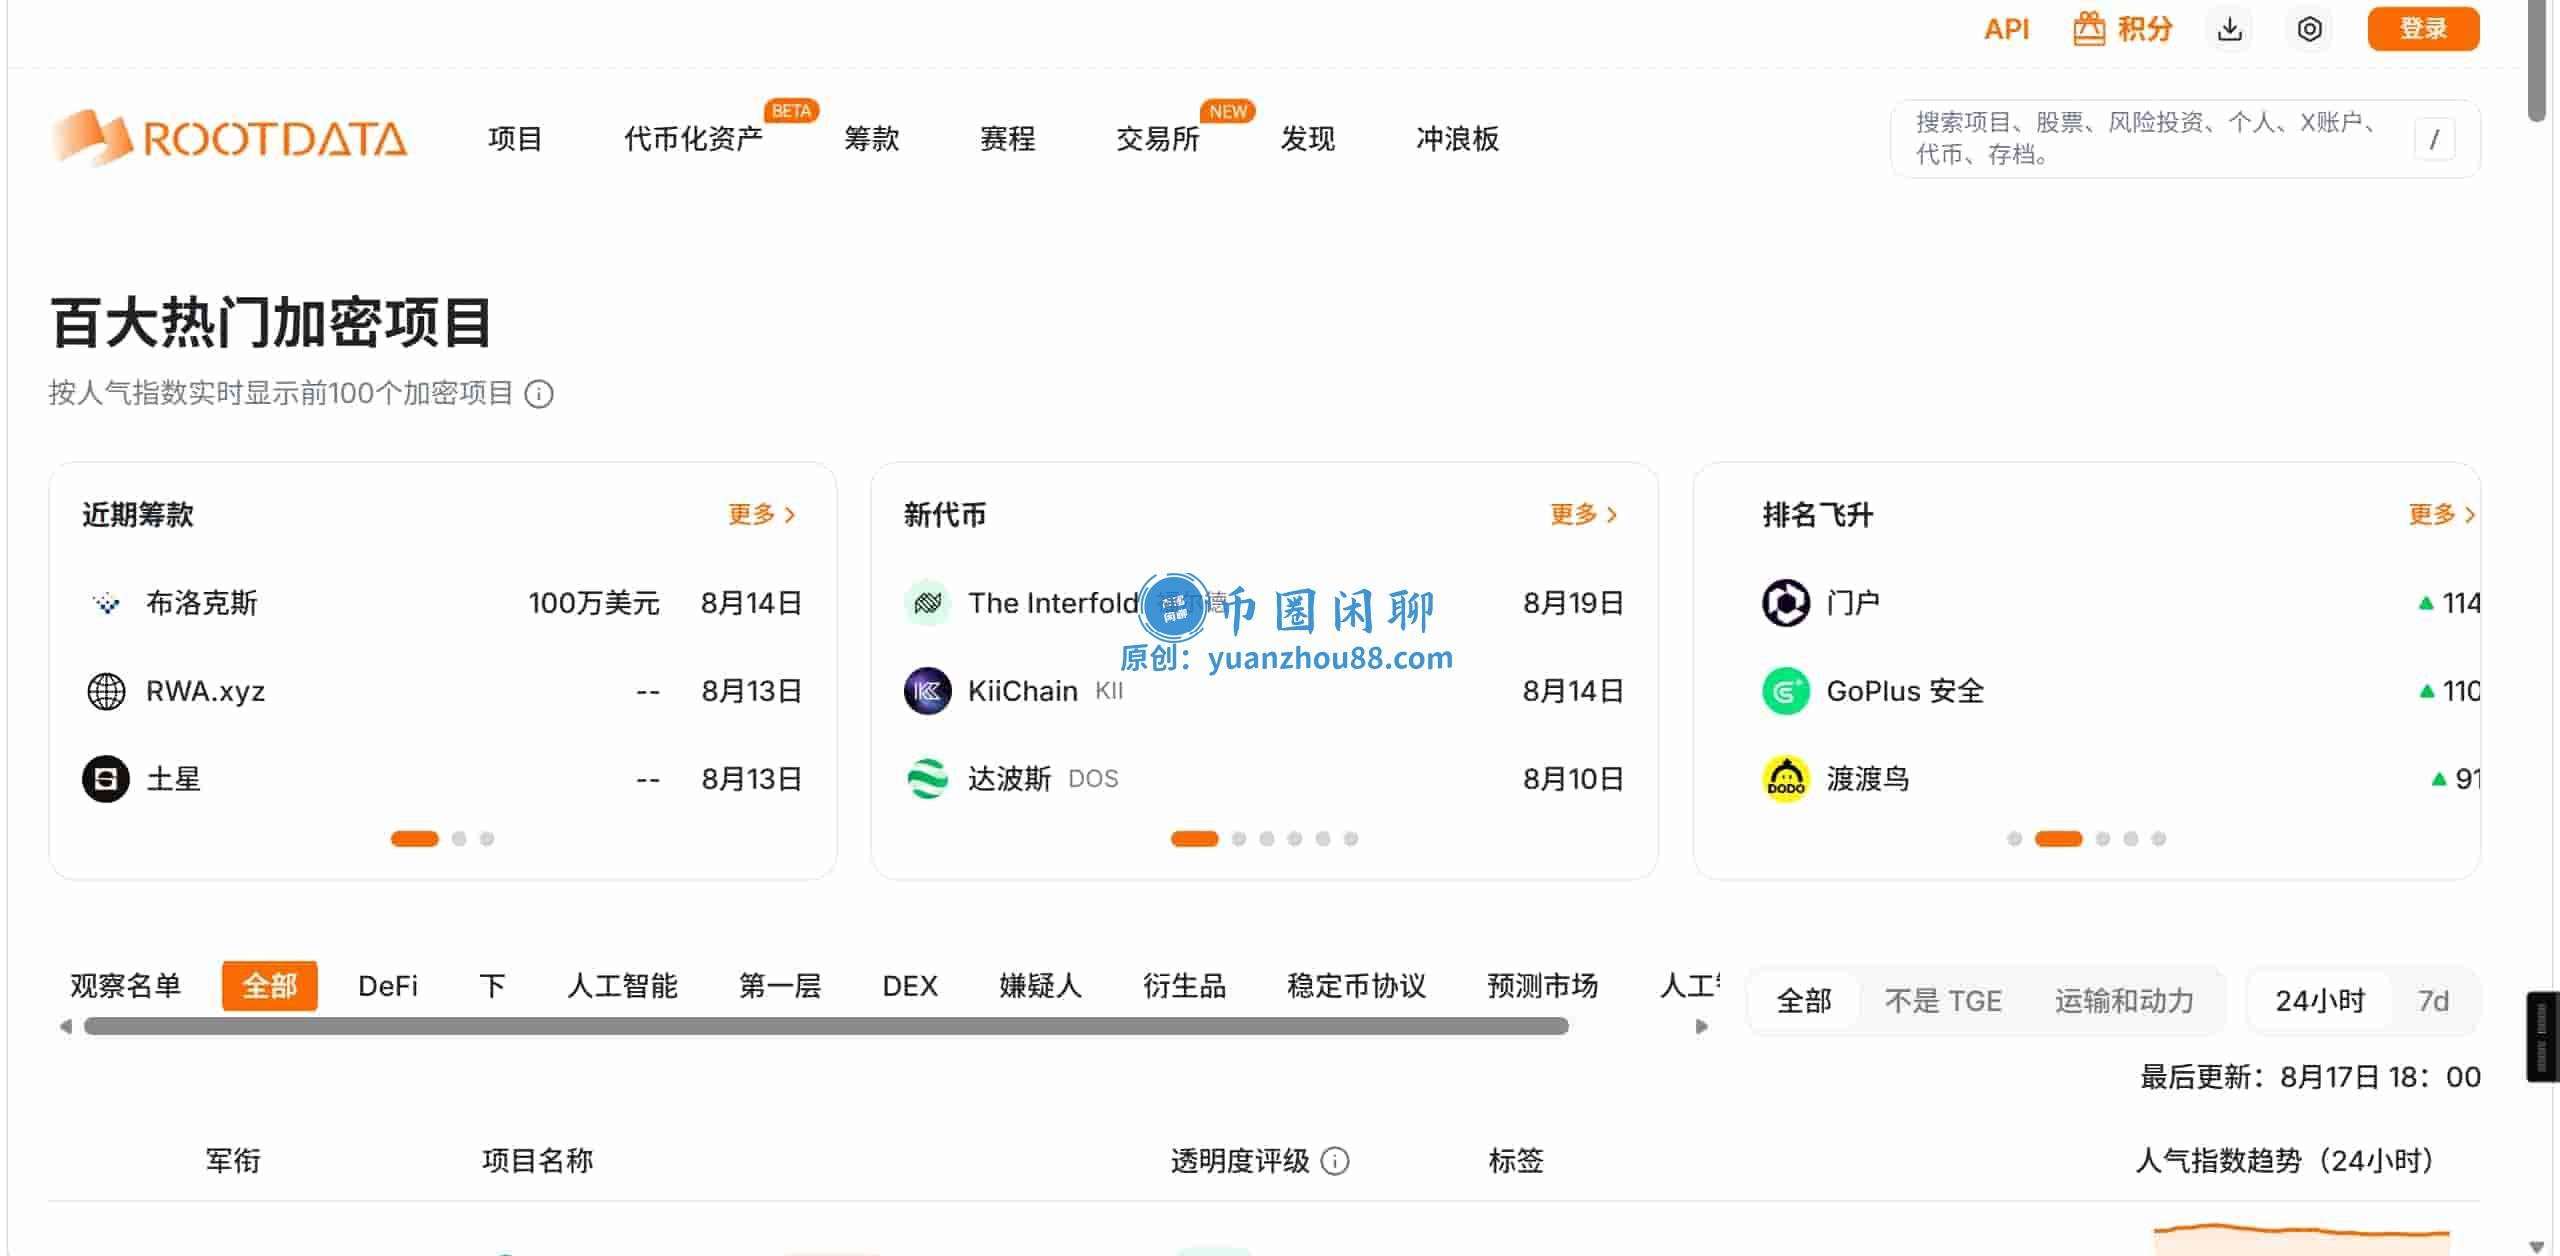
Task: Open the API link
Action: click(x=2006, y=29)
